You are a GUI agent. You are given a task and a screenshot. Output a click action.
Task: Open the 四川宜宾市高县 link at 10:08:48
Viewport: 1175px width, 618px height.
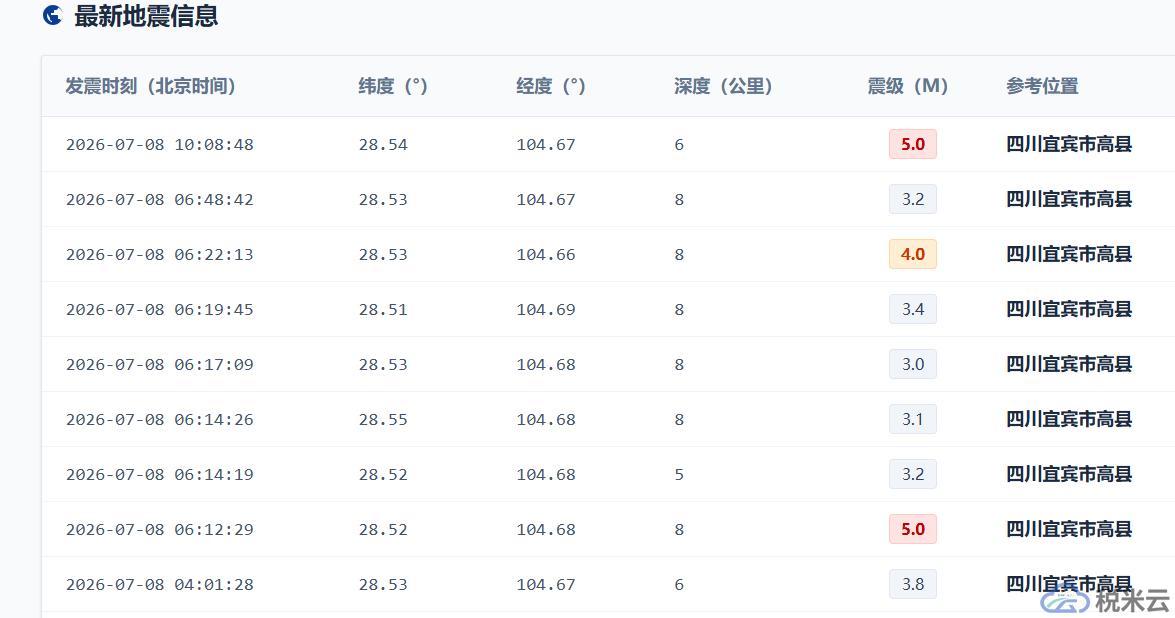click(x=1069, y=144)
